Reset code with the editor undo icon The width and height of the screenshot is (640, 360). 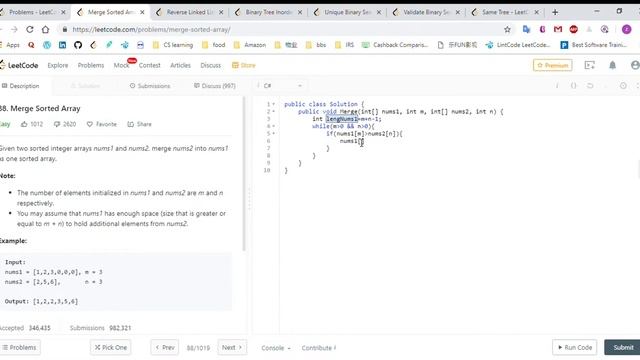click(590, 86)
